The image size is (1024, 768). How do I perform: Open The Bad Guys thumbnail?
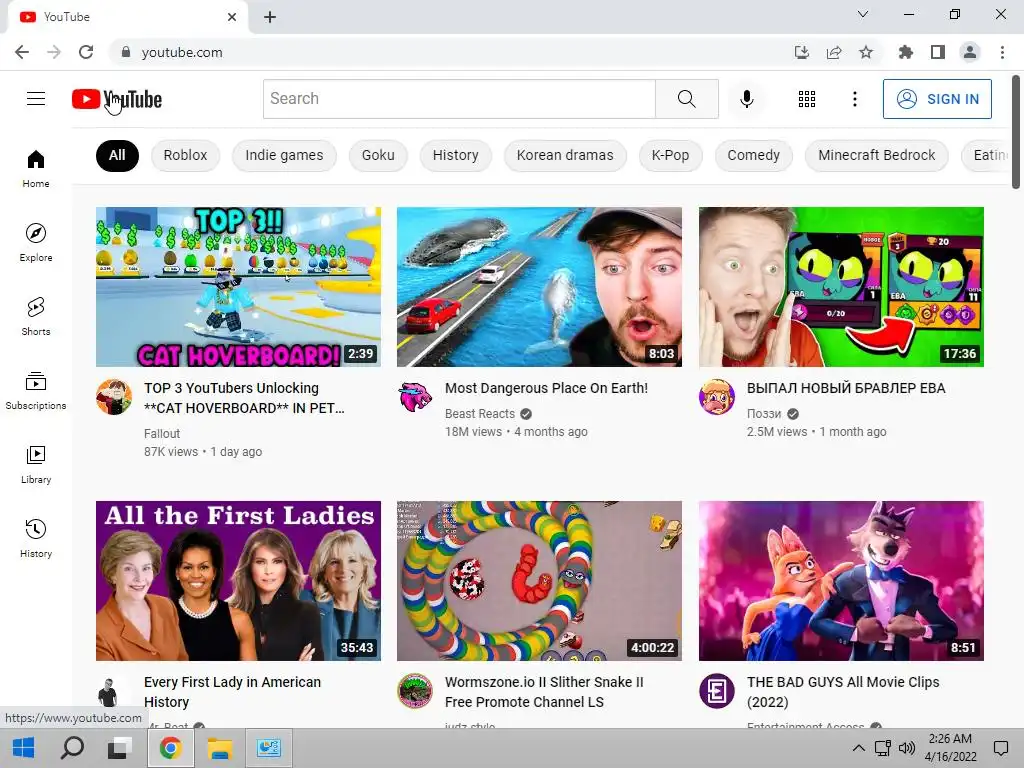[x=841, y=581]
